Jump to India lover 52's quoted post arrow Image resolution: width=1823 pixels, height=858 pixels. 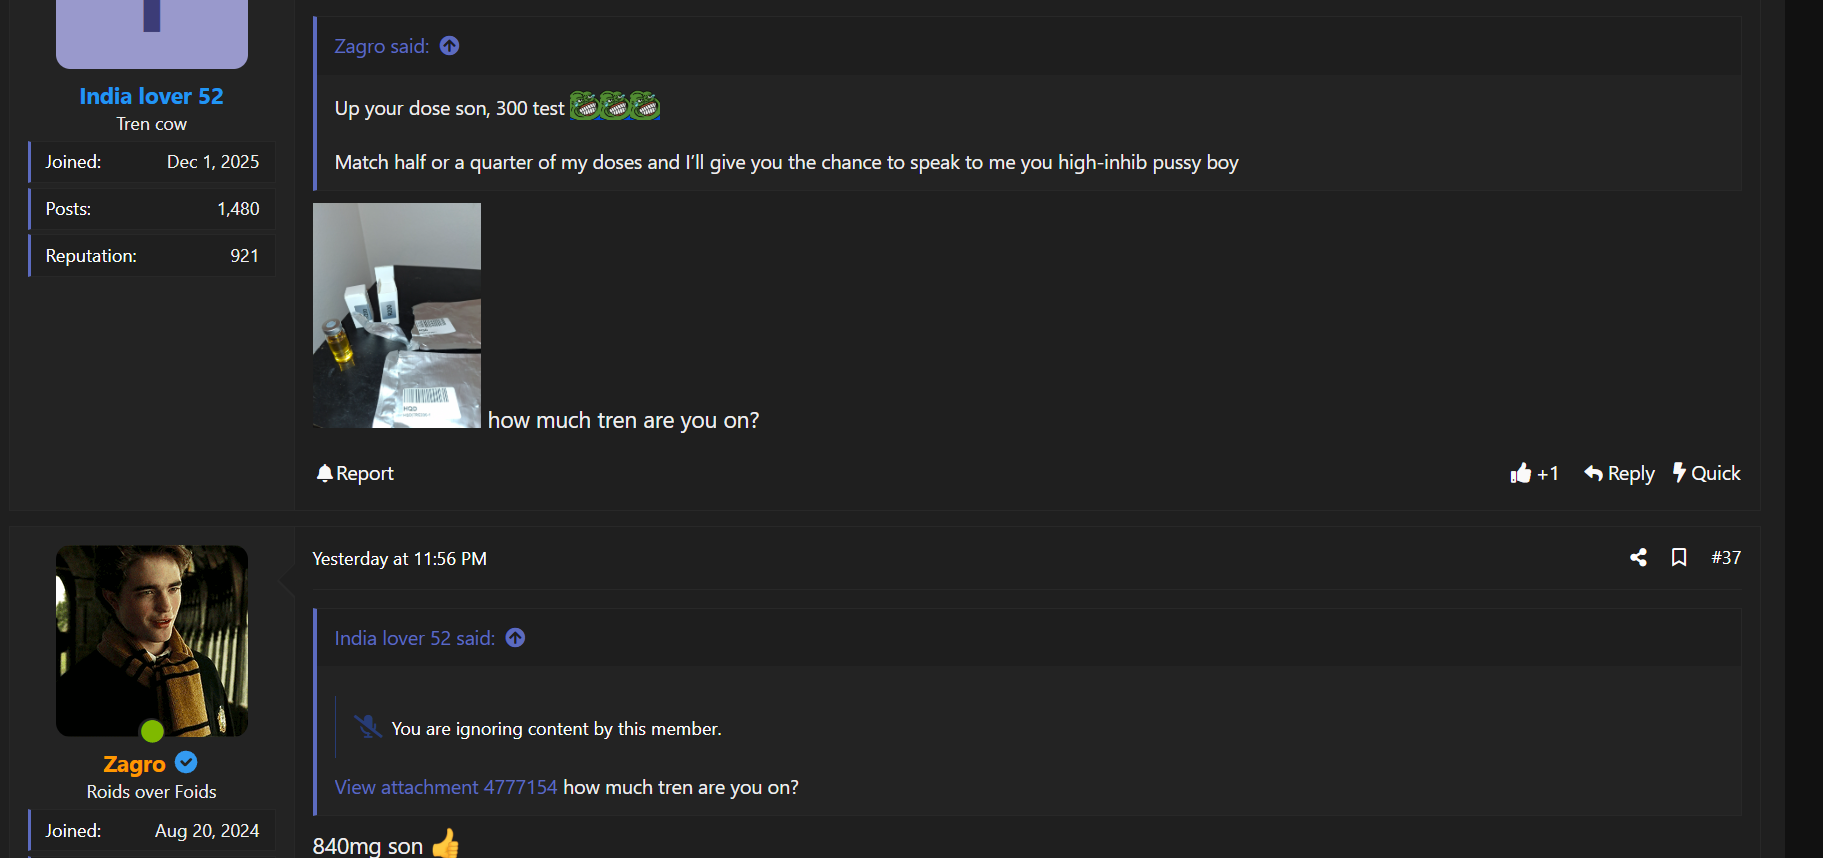coord(515,638)
